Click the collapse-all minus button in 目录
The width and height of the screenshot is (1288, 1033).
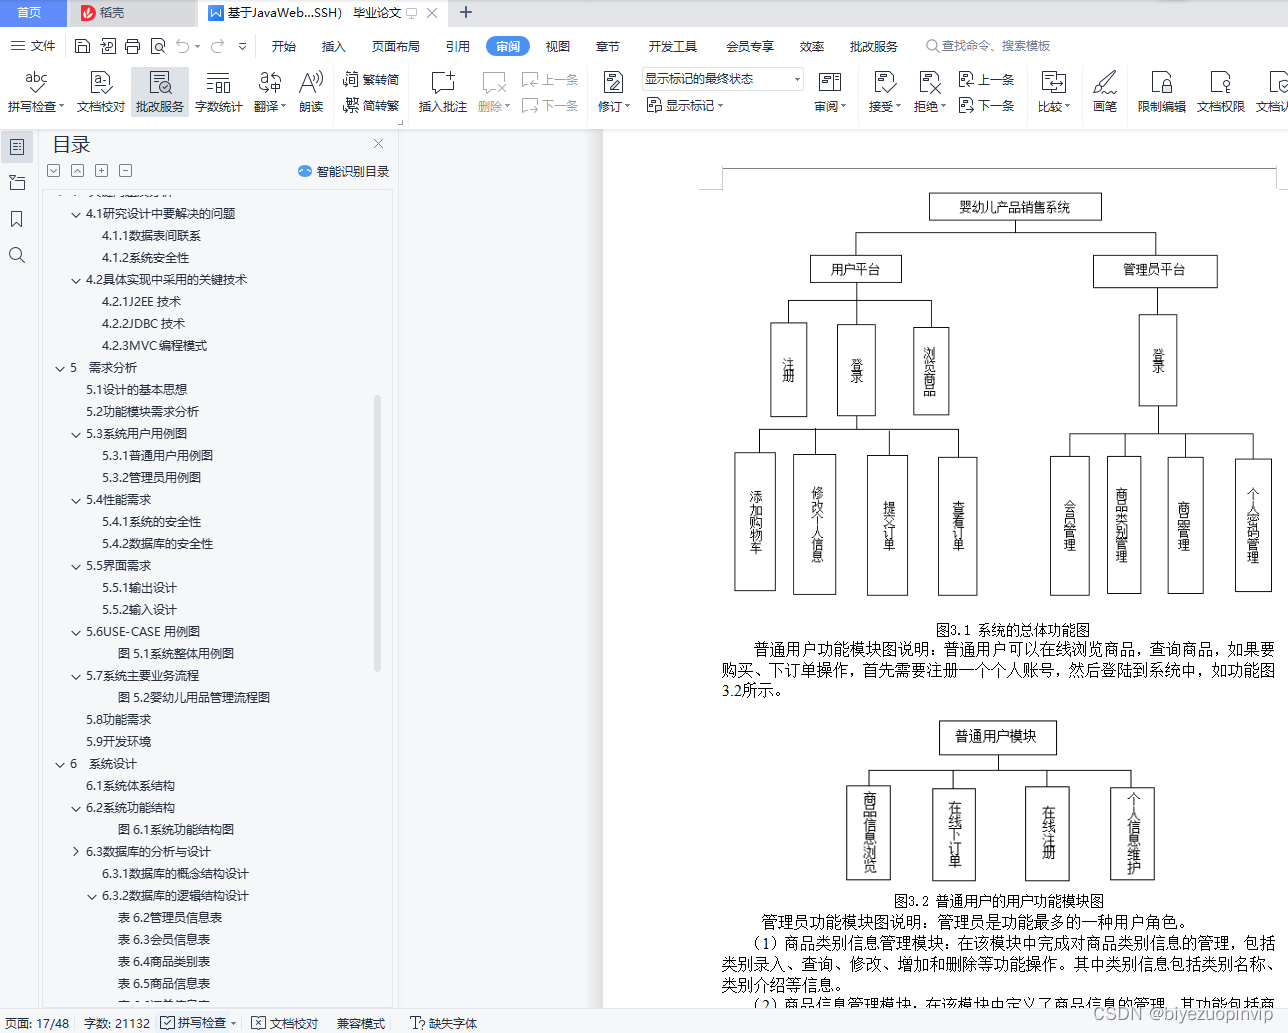(x=126, y=171)
